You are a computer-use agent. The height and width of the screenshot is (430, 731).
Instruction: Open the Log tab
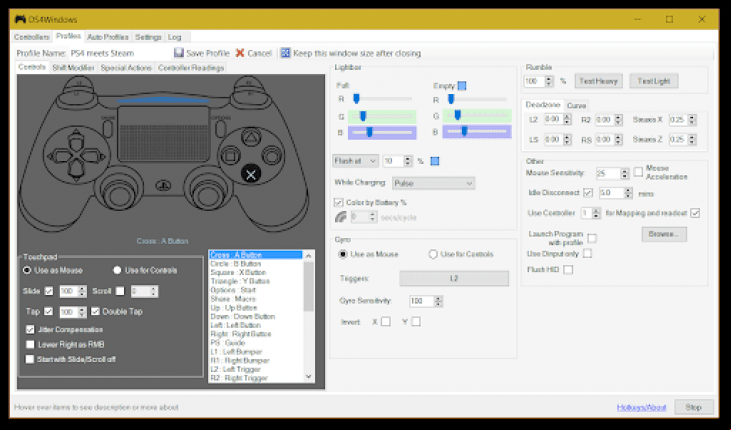point(174,37)
